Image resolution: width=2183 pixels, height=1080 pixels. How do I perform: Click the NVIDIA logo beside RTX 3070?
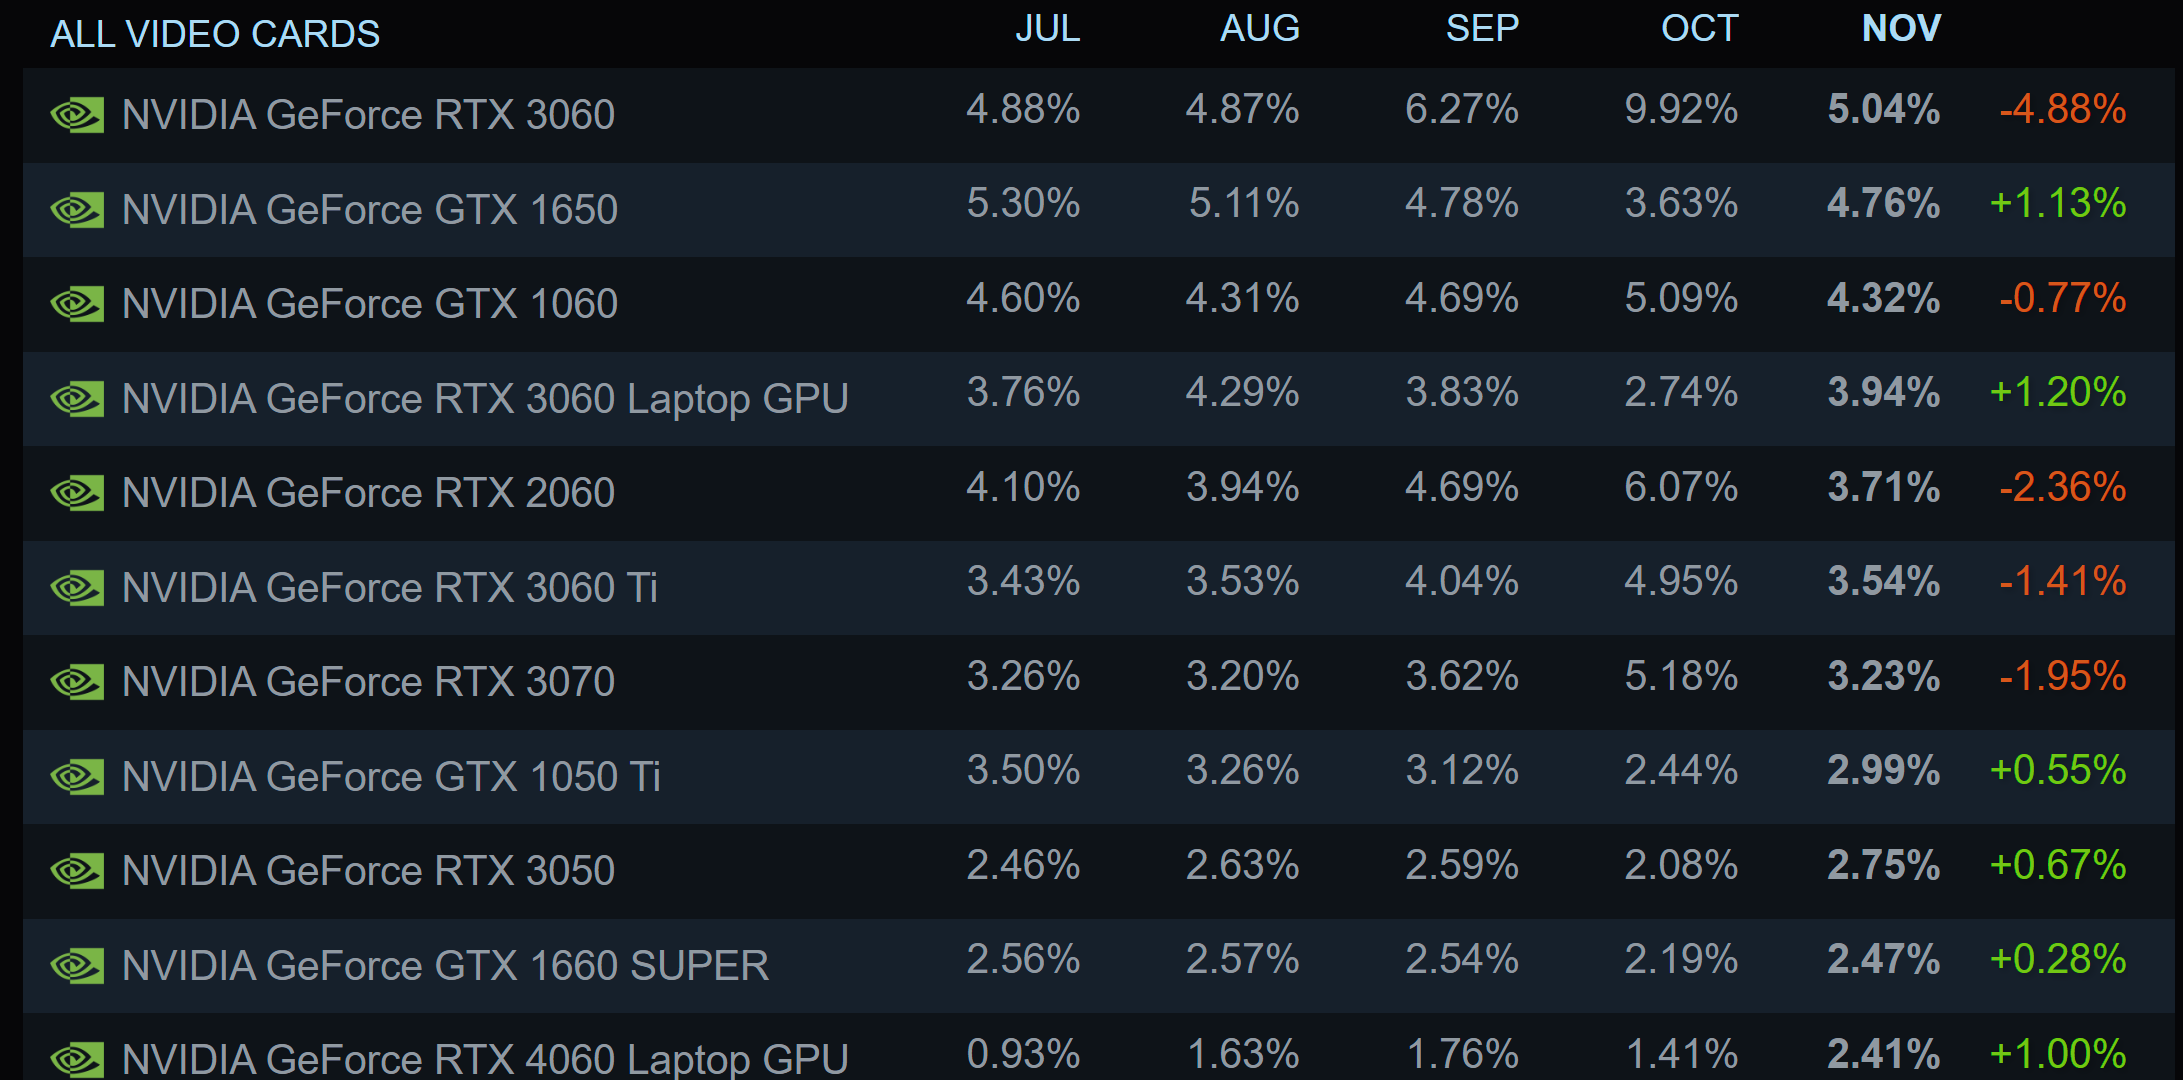tap(77, 683)
